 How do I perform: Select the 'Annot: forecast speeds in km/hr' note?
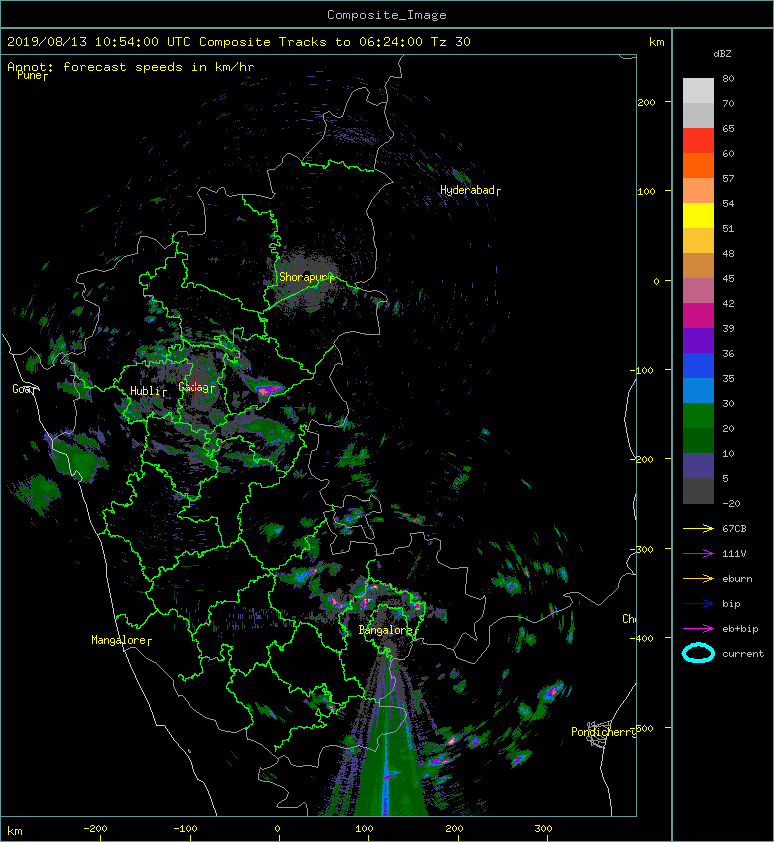coord(131,67)
